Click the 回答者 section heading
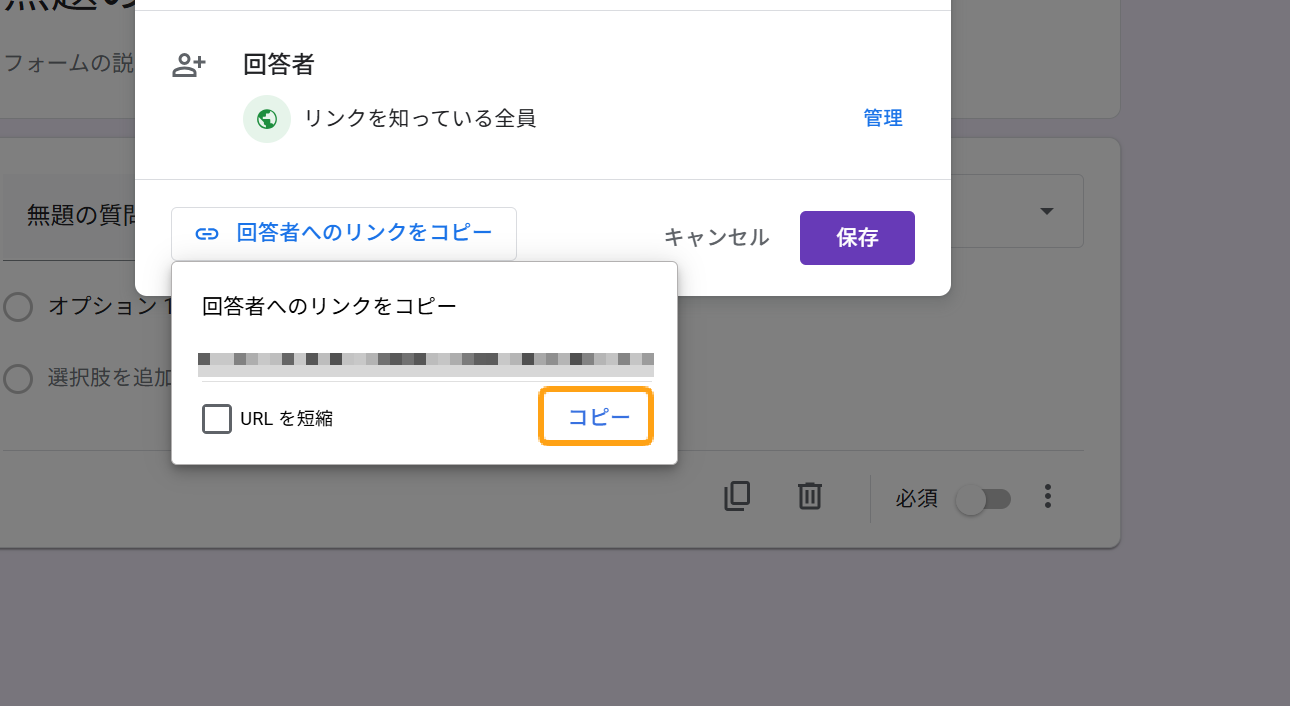The height and width of the screenshot is (706, 1290). coord(279,65)
